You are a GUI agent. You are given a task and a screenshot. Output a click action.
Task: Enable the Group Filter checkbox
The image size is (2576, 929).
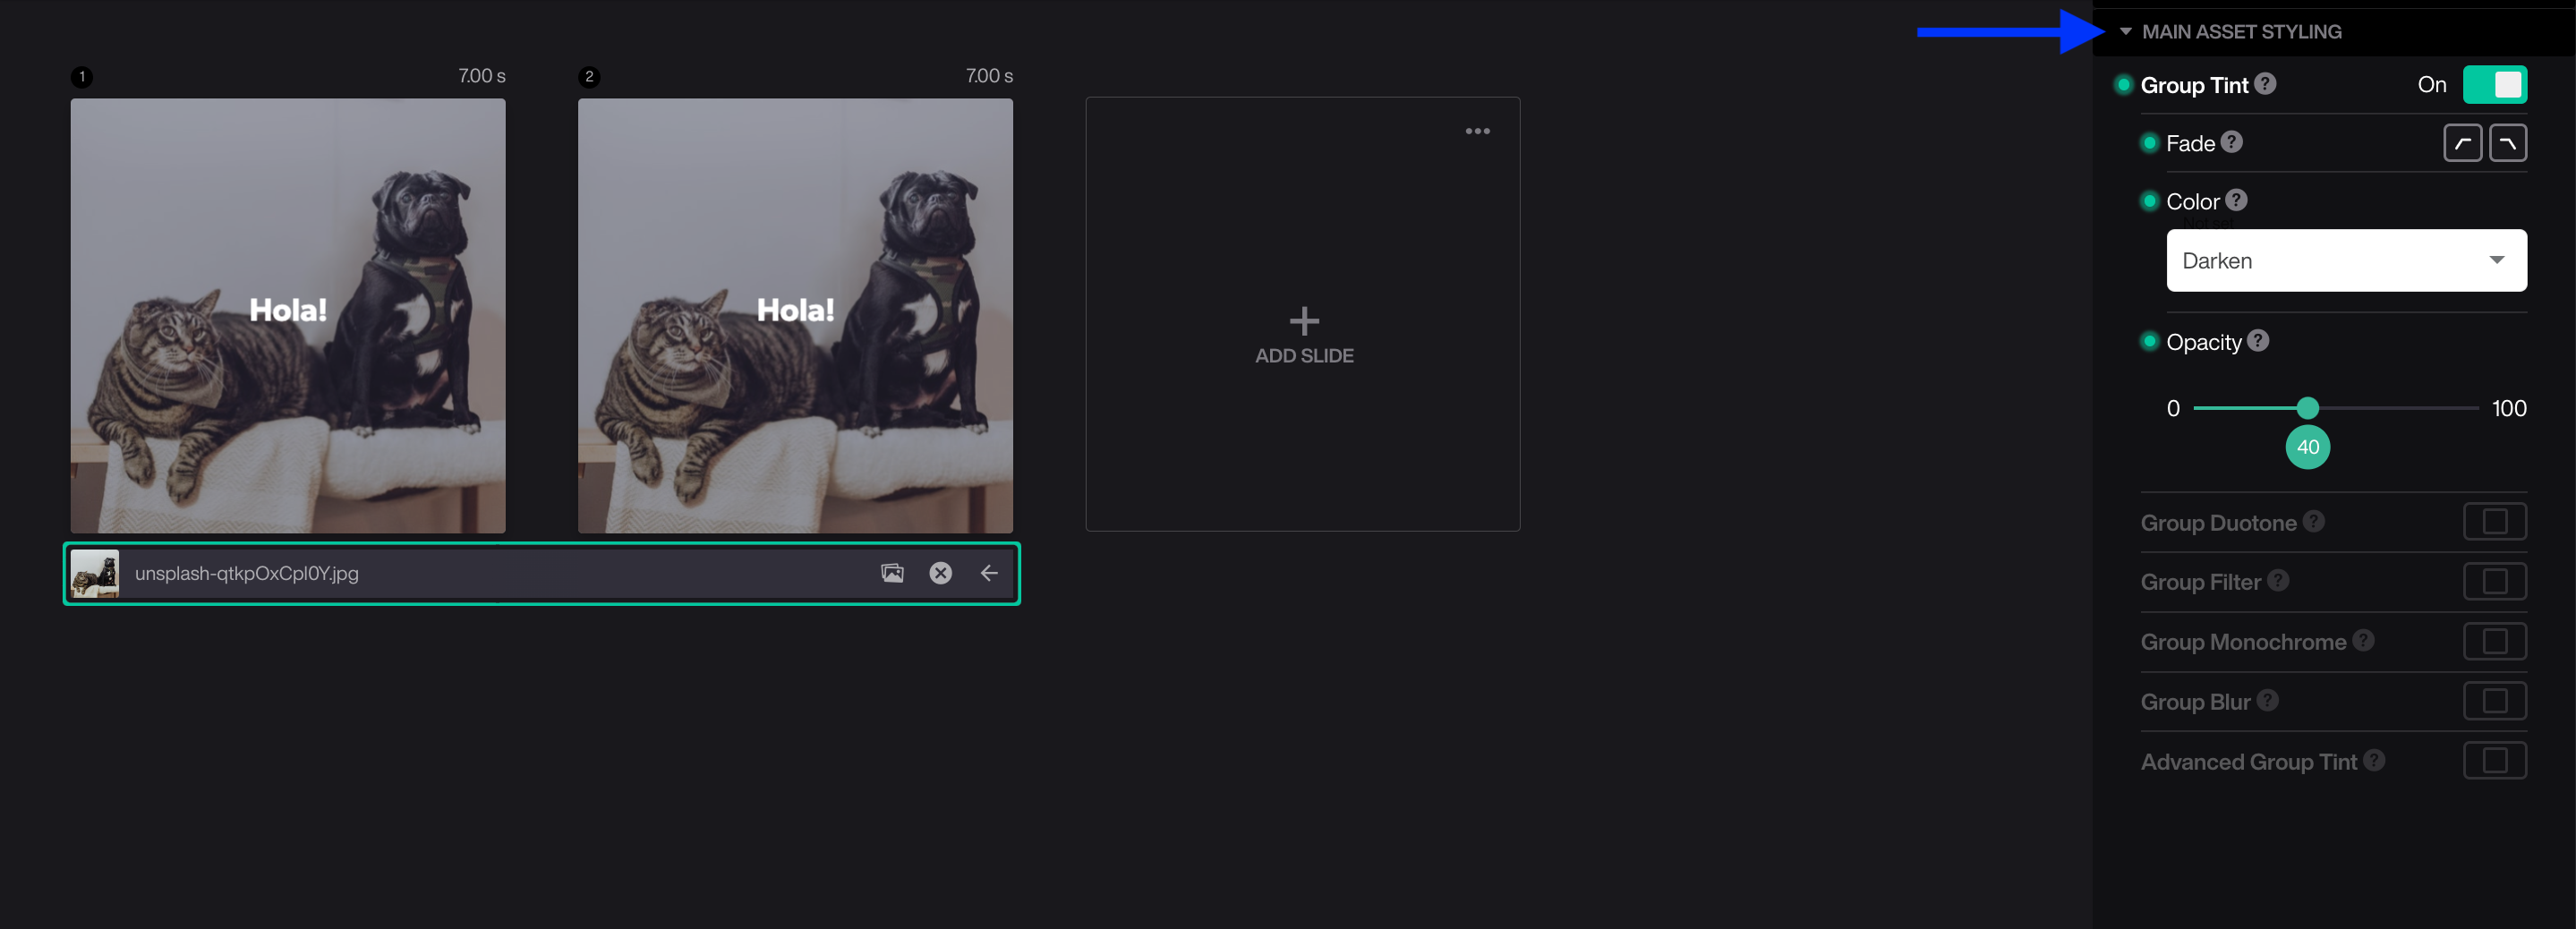click(x=2494, y=581)
